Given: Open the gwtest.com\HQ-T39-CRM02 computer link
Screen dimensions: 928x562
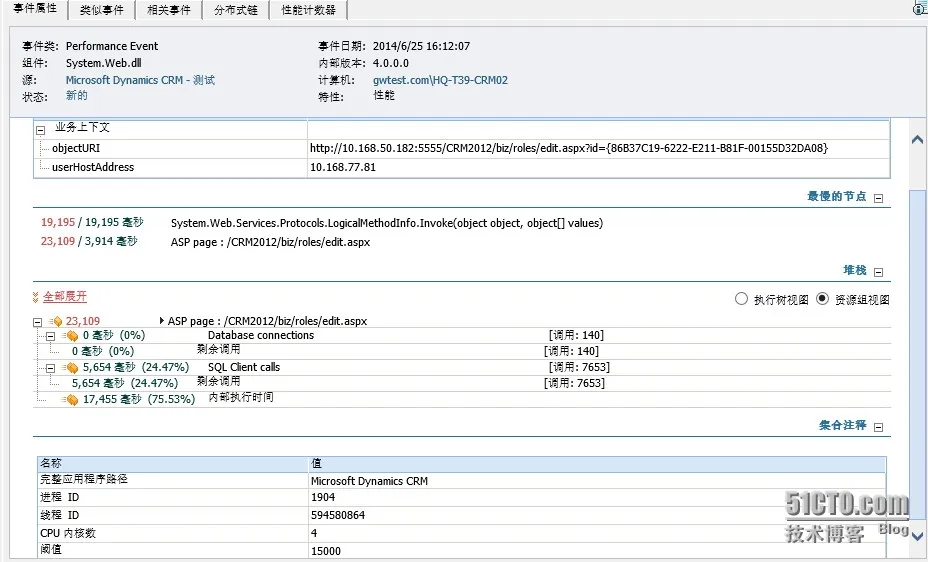Looking at the screenshot, I should tap(440, 80).
